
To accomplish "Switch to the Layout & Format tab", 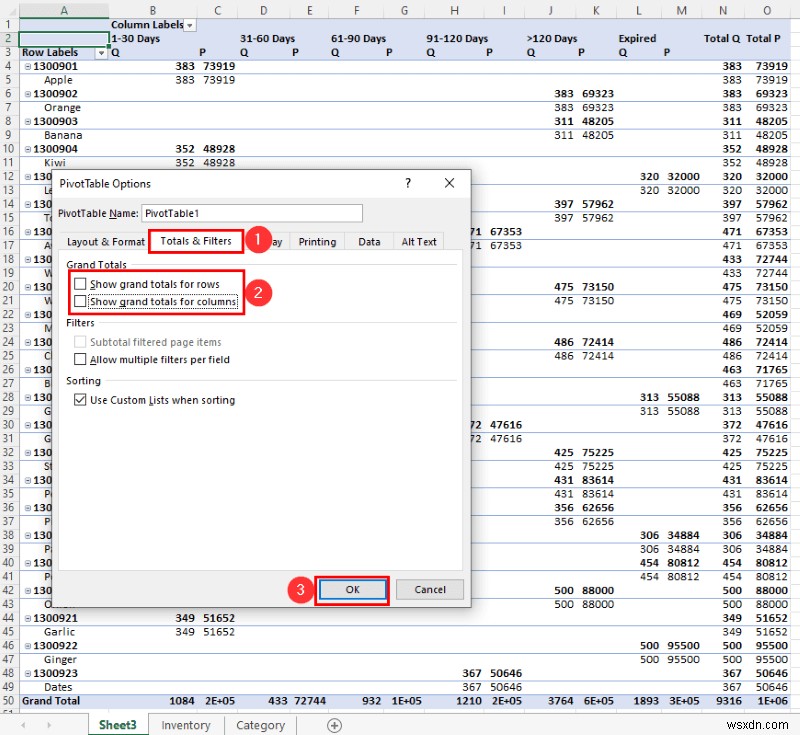I will pos(105,241).
